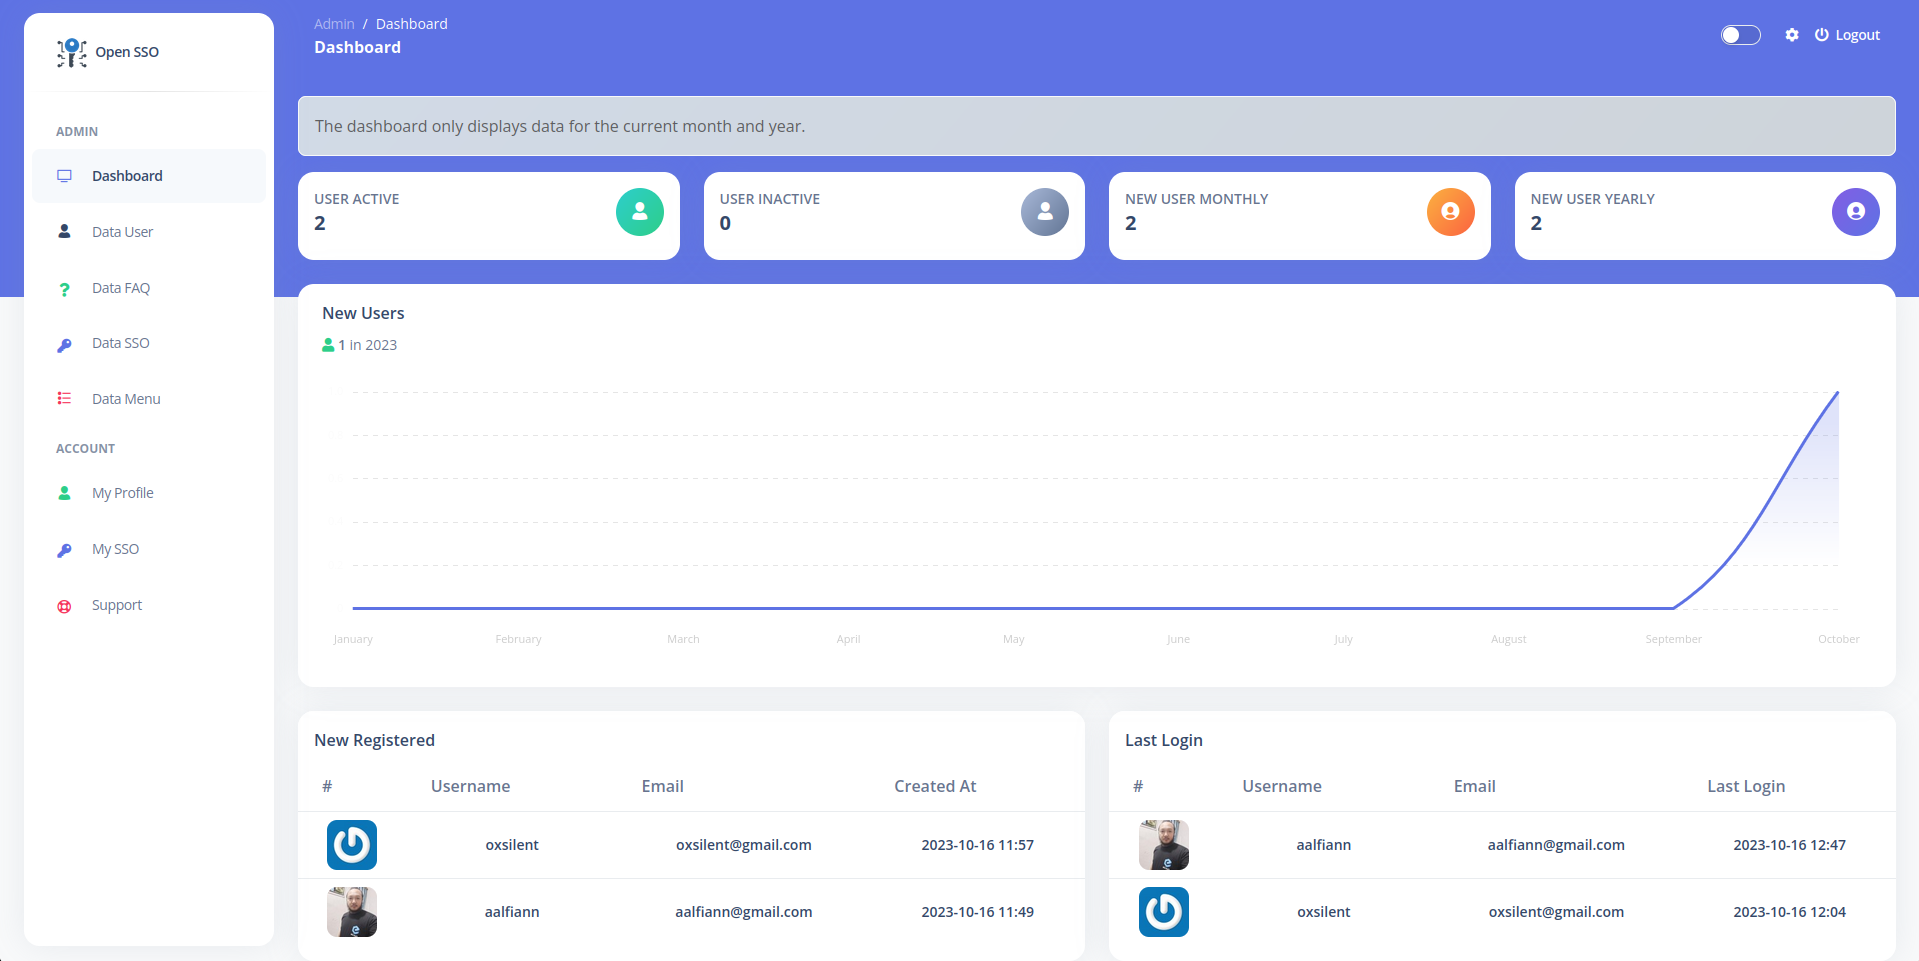
Task: Click the list icon next to Data Menu
Action: pos(64,398)
